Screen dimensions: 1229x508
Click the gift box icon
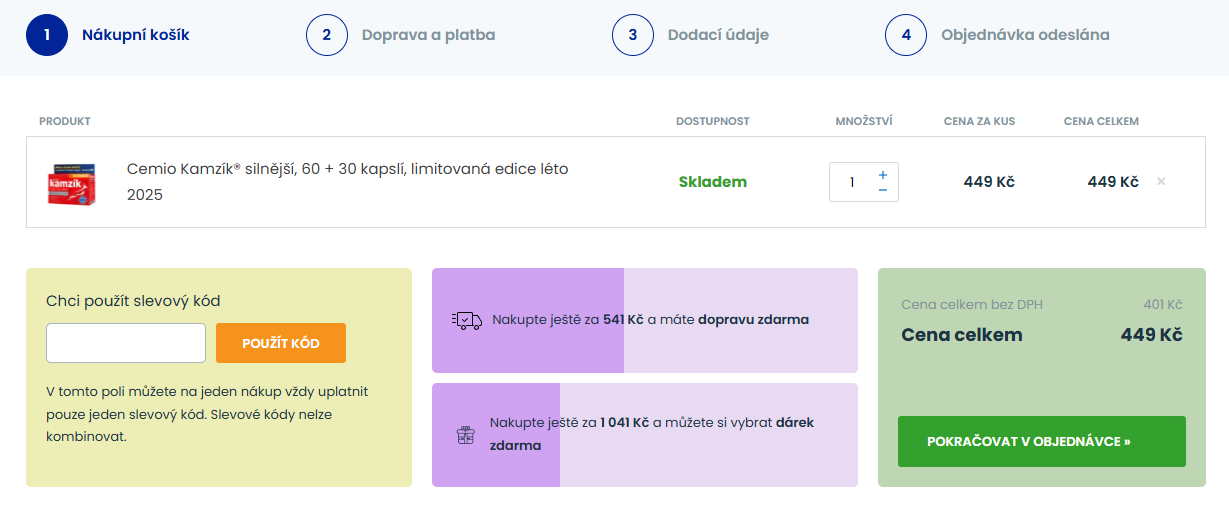tap(465, 435)
